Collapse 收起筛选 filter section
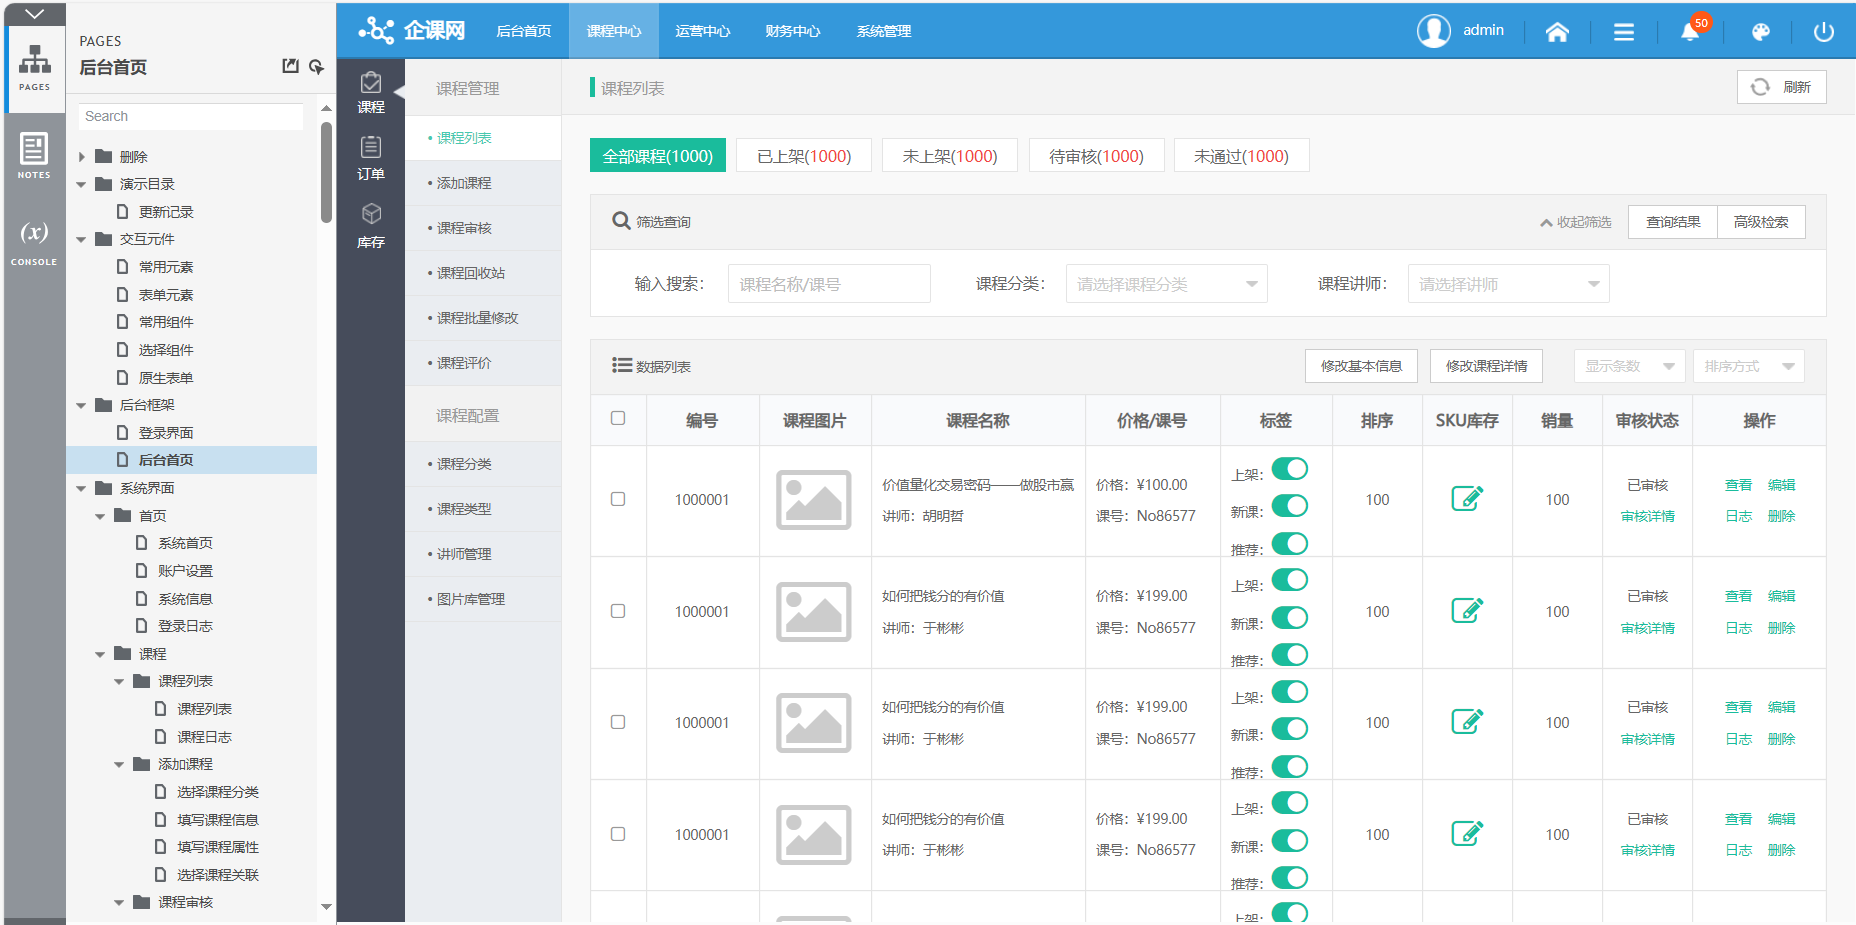This screenshot has width=1856, height=925. [x=1576, y=222]
